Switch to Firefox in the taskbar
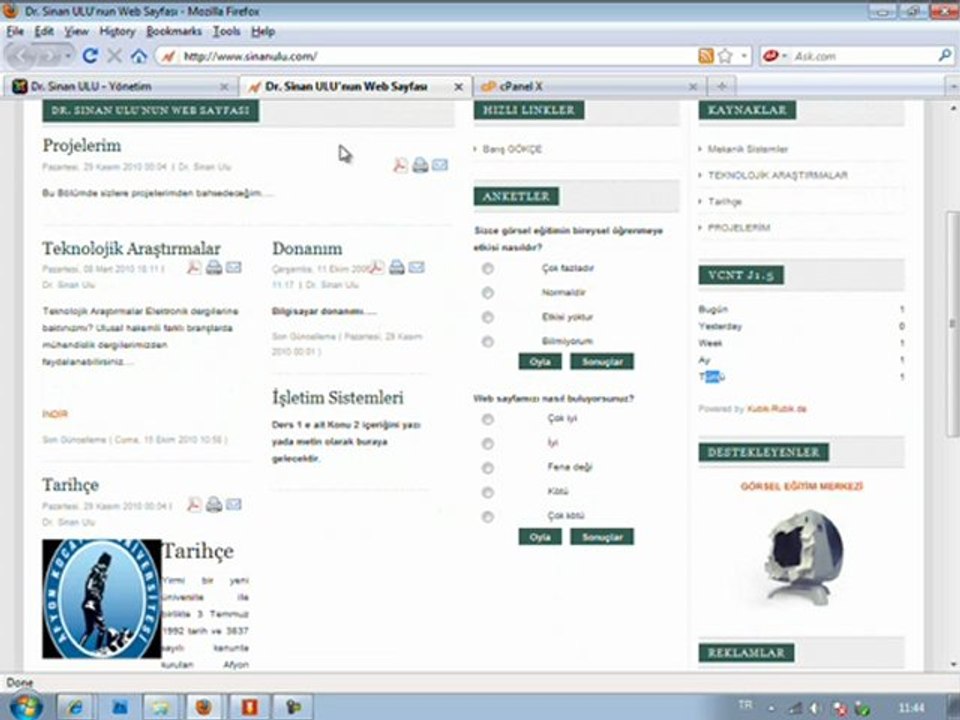 pyautogui.click(x=204, y=707)
